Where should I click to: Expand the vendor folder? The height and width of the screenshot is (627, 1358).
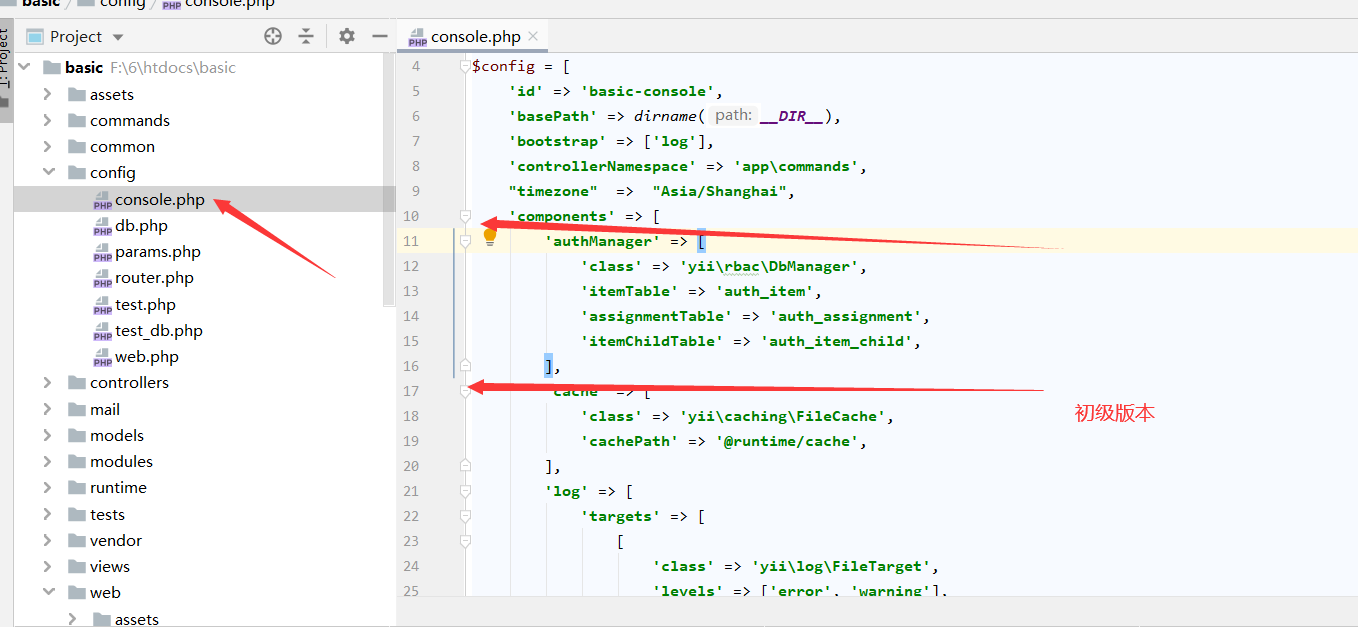[47, 540]
